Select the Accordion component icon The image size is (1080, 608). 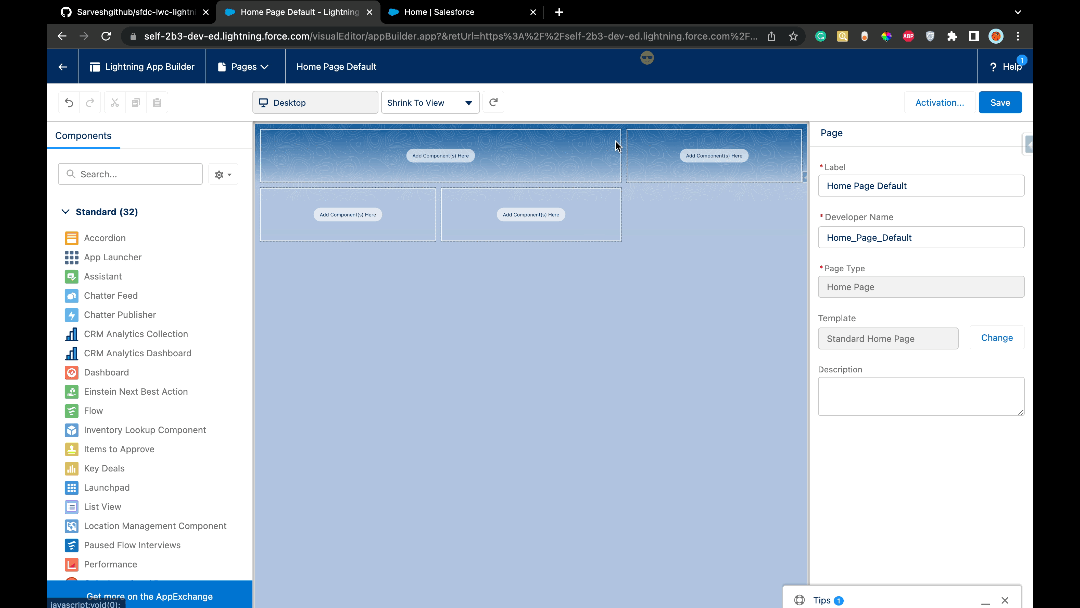pos(72,238)
